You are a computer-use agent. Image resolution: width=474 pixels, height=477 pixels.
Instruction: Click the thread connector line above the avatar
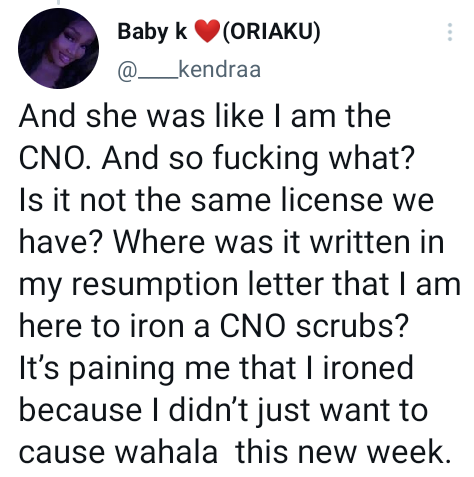[59, 3]
